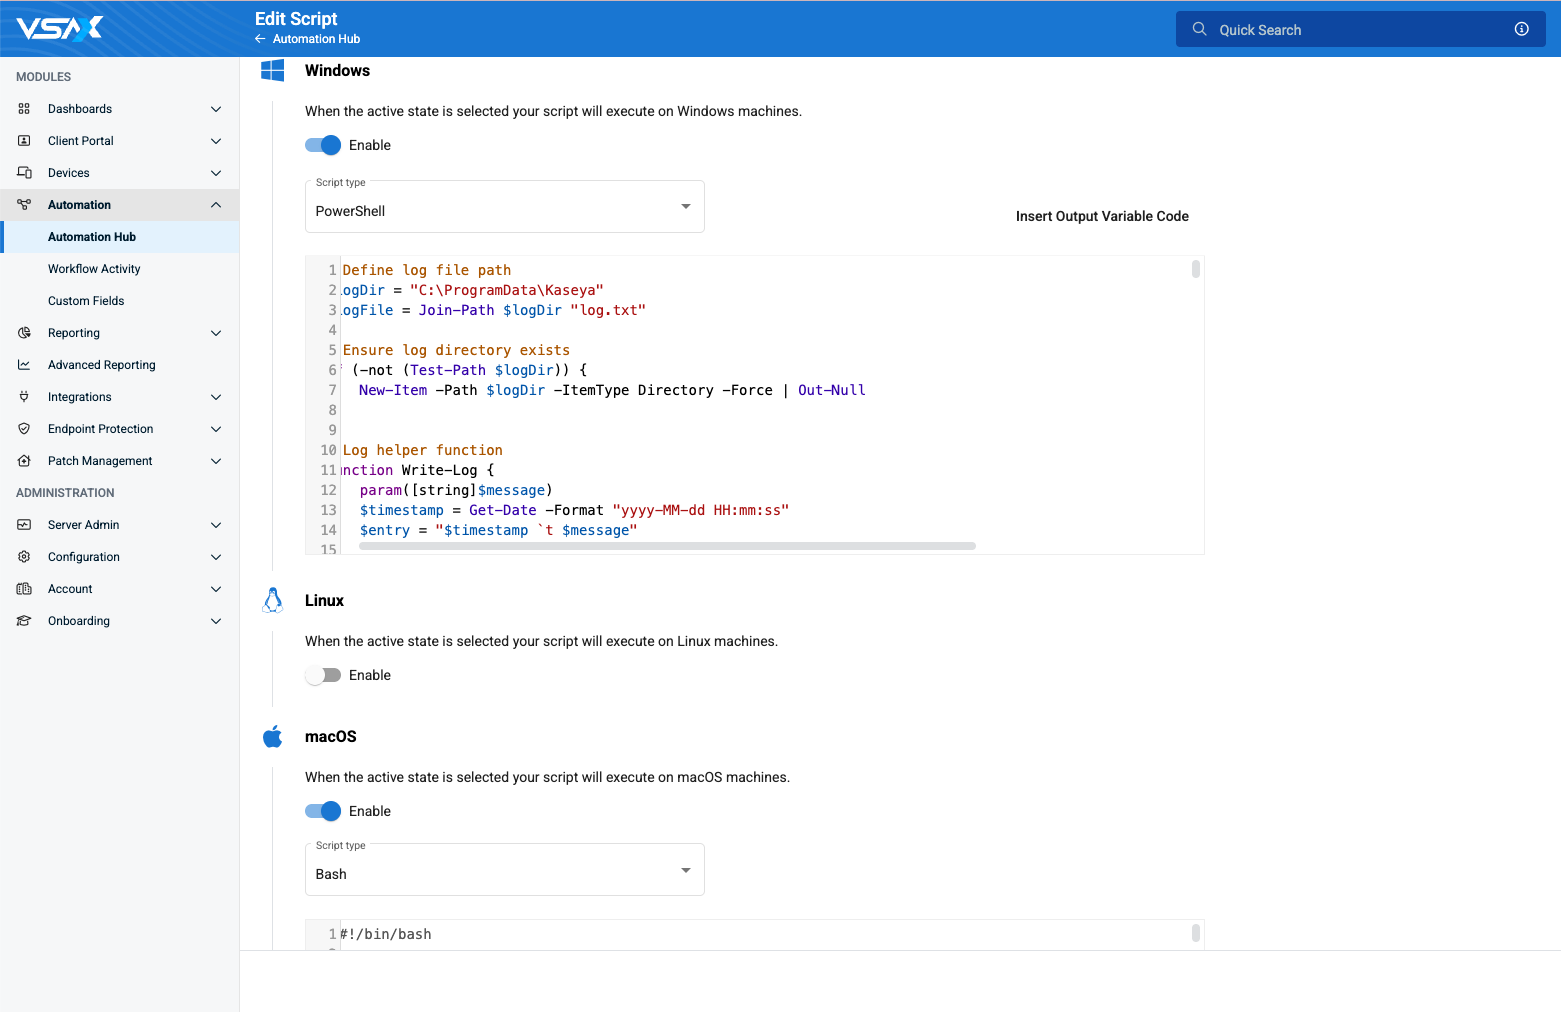
Task: Click the info icon in Quick Search
Action: click(x=1521, y=29)
